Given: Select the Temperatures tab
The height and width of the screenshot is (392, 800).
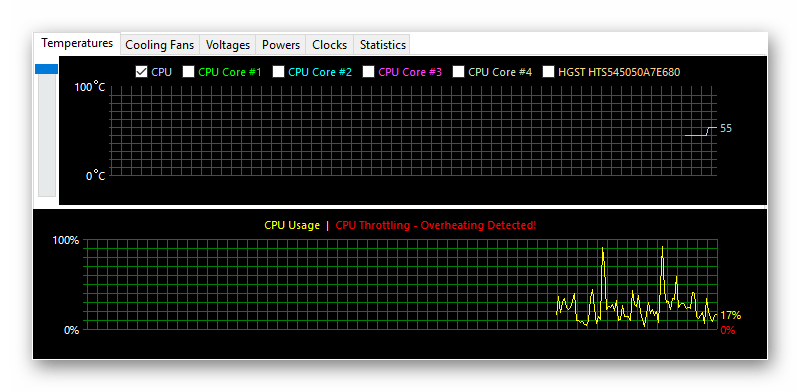Looking at the screenshot, I should [77, 43].
